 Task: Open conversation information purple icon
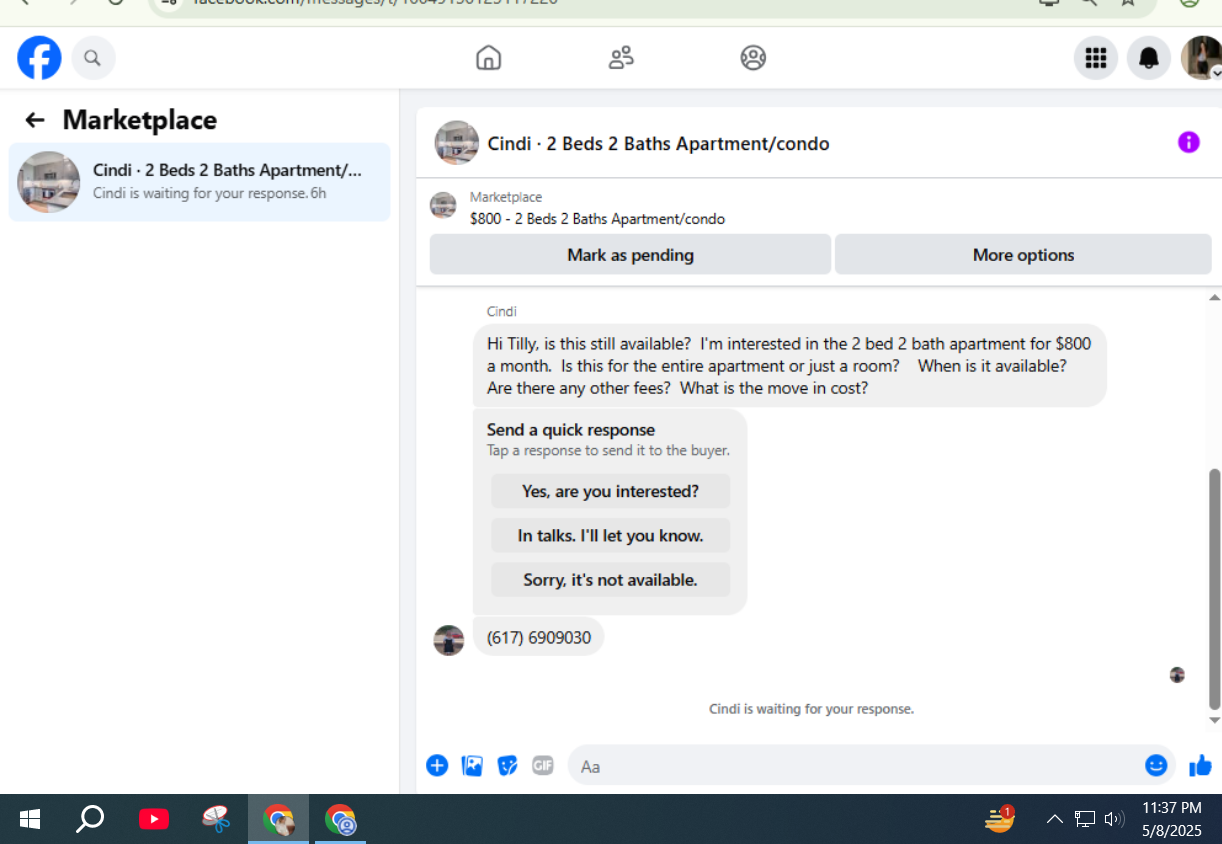pyautogui.click(x=1188, y=143)
